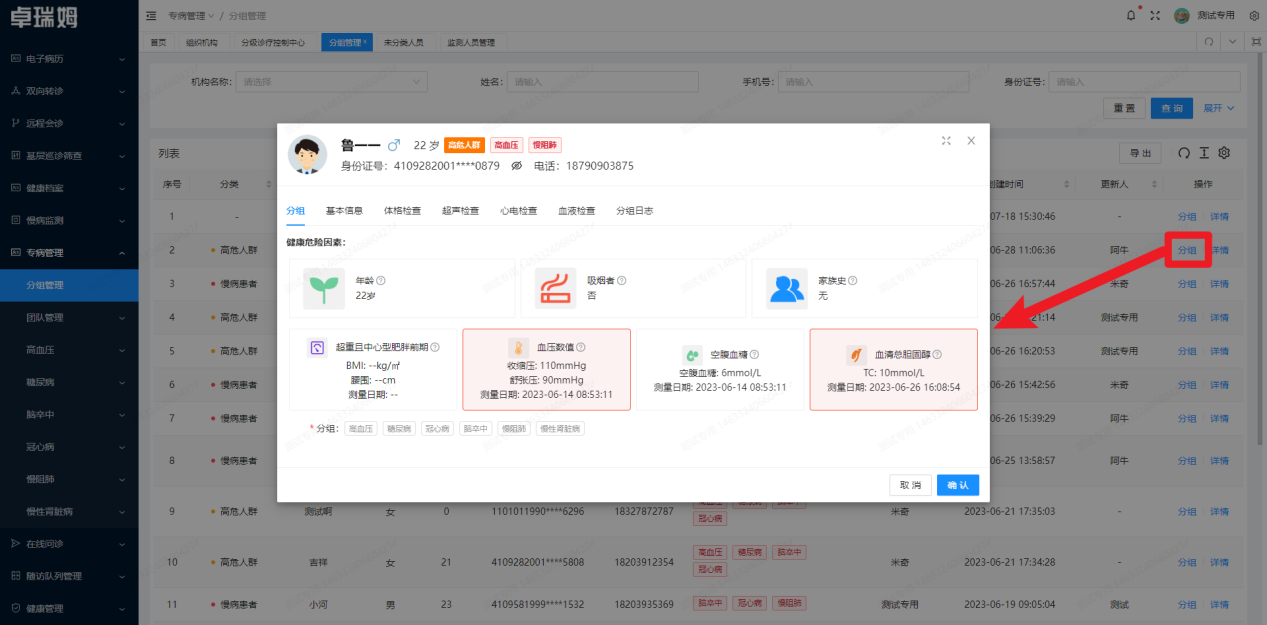The height and width of the screenshot is (625, 1267).
Task: Expand the 电子病历 sidebar menu
Action: tap(68, 59)
